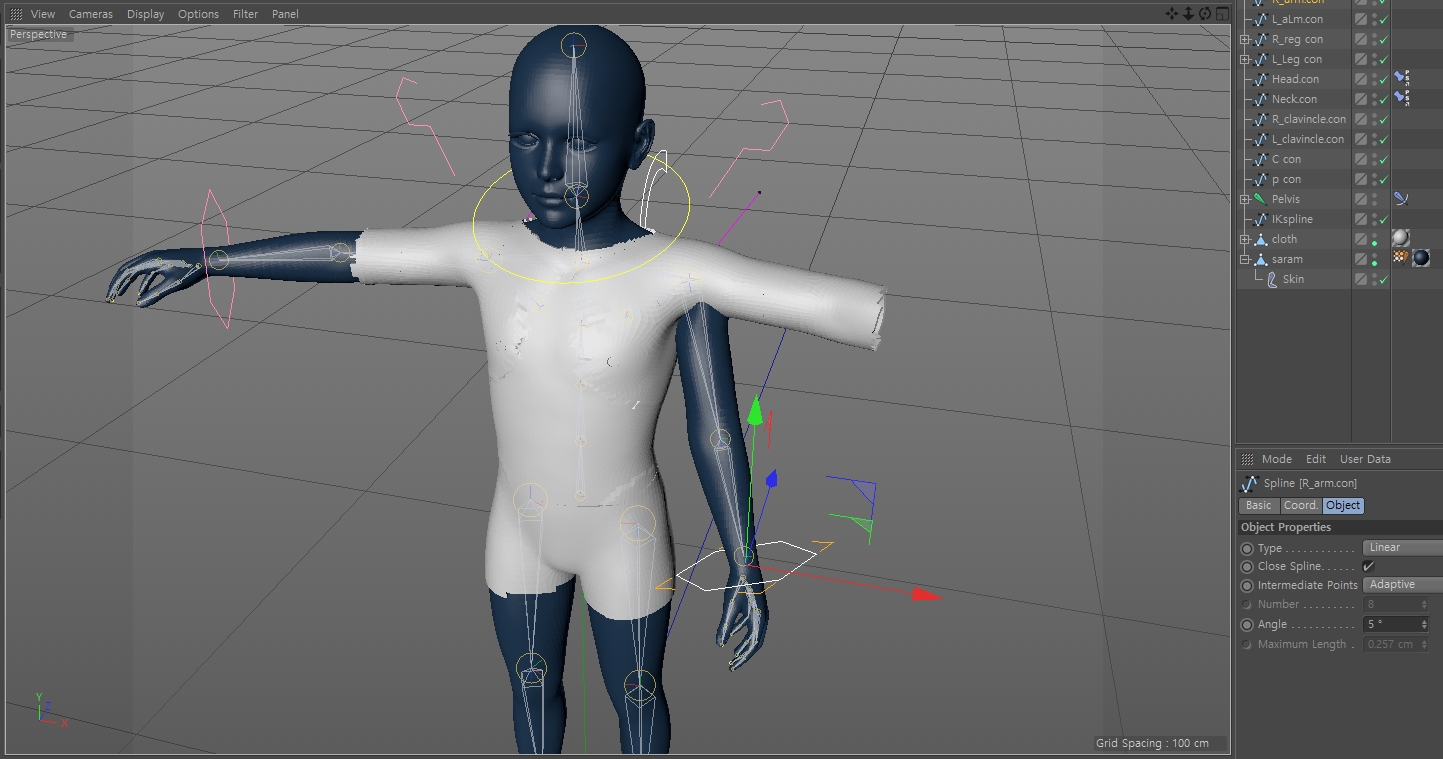Toggle Intermediate Points keyframe circle
The height and width of the screenshot is (759, 1443).
pos(1247,585)
